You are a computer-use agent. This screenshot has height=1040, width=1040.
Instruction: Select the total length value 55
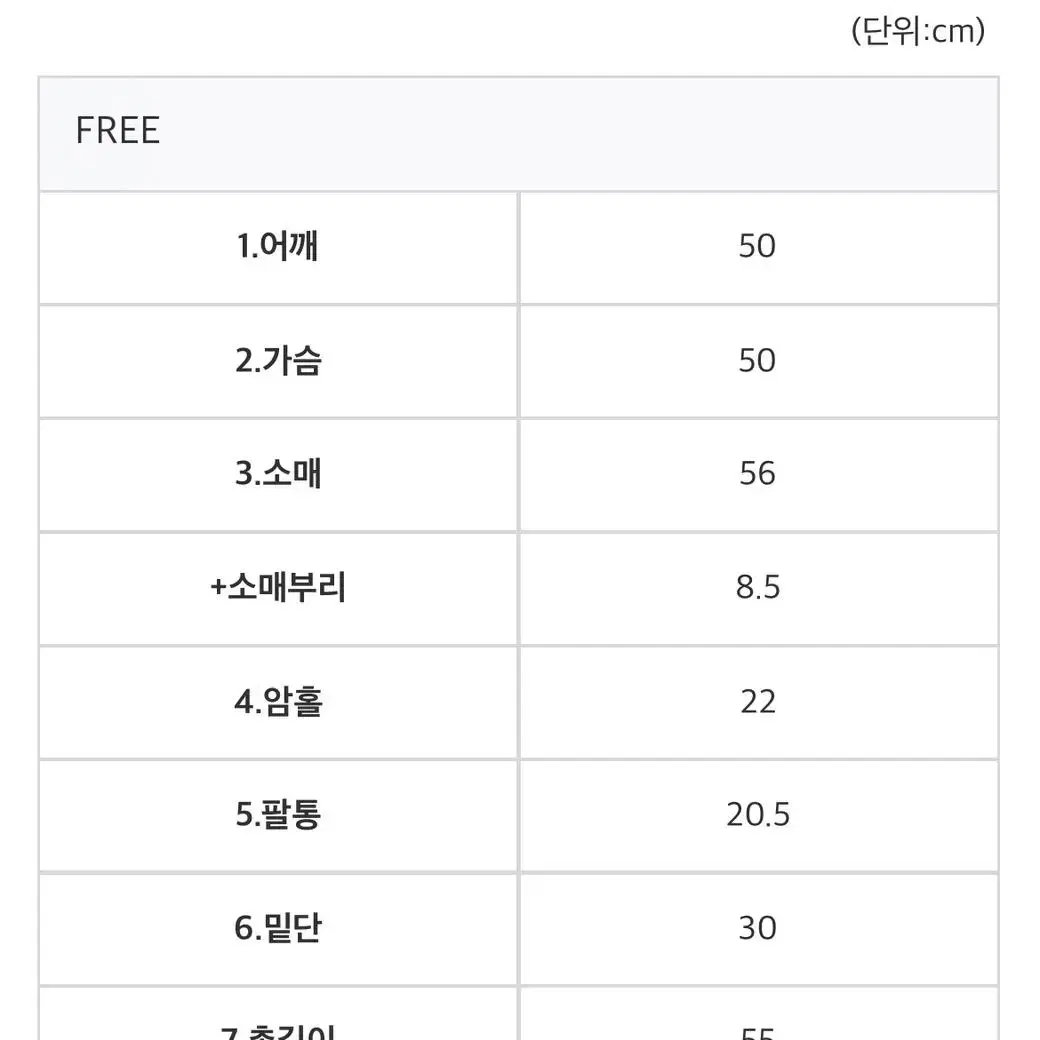tap(757, 1033)
